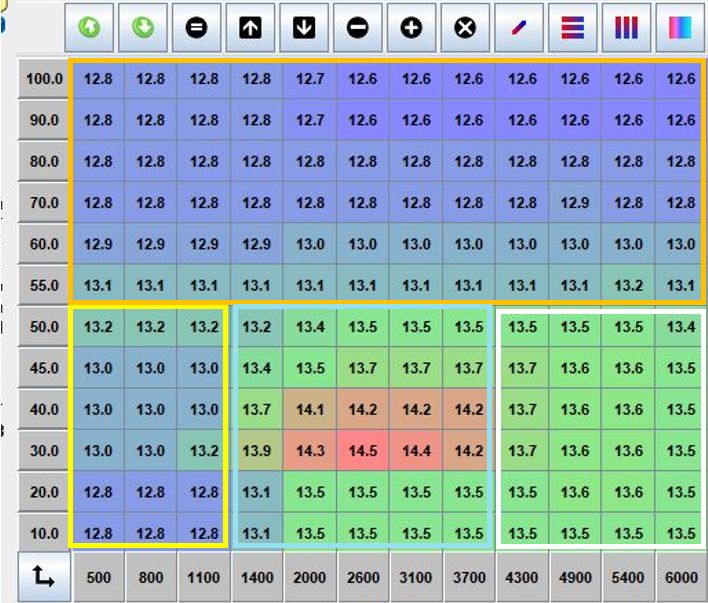Click the horizontal stripes toolbar icon
This screenshot has width=708, height=603.
point(573,28)
